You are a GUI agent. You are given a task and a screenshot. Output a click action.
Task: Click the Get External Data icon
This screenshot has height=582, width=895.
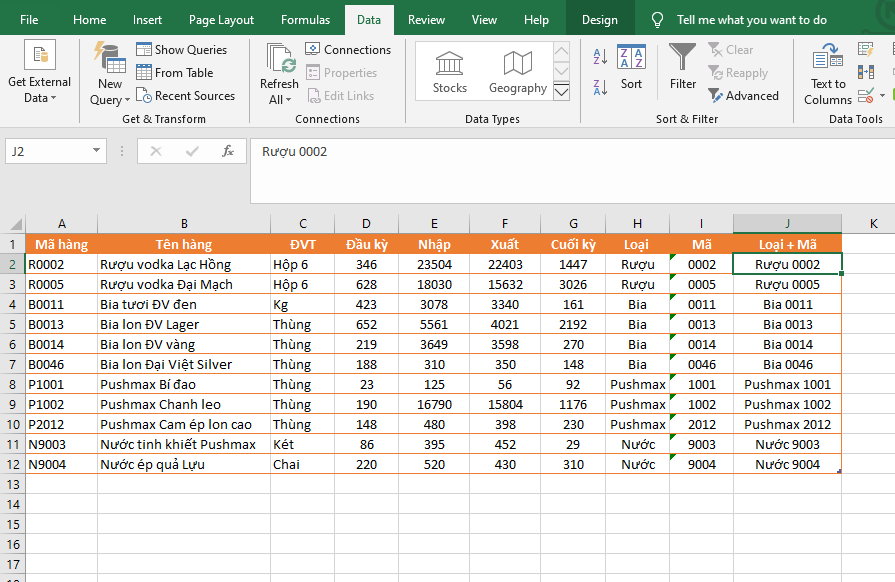[40, 56]
